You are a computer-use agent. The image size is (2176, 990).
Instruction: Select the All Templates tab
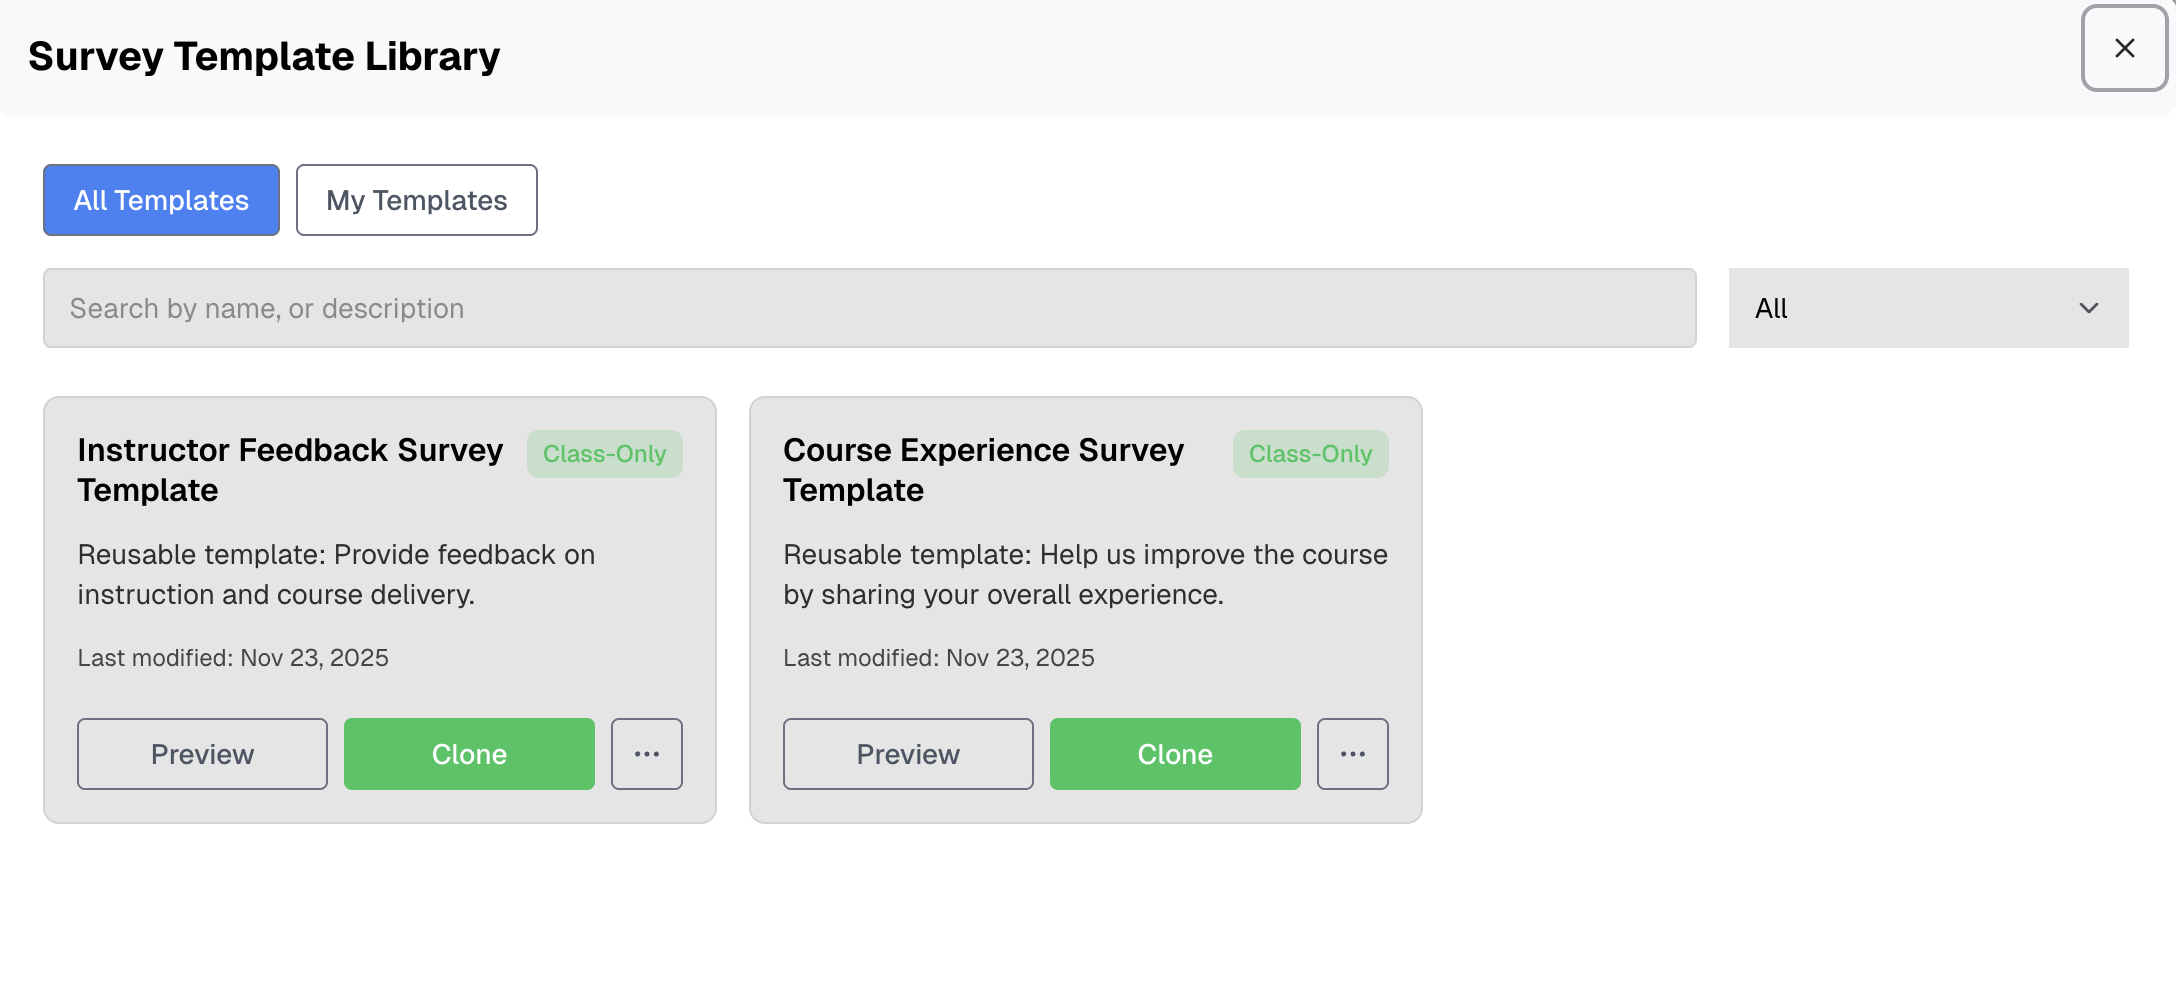[160, 200]
